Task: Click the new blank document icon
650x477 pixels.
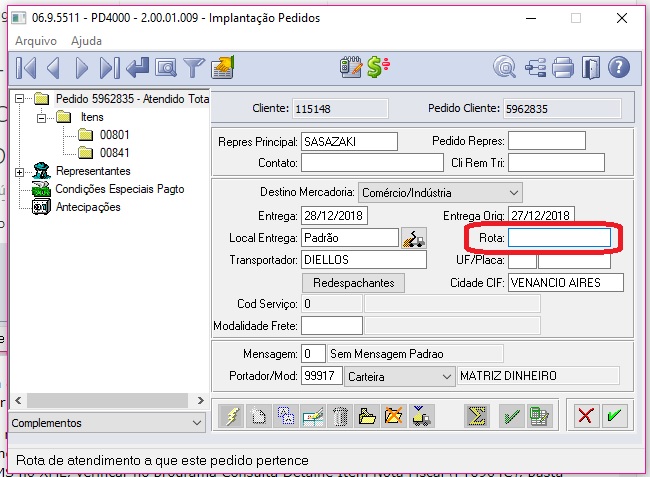Action: 259,416
